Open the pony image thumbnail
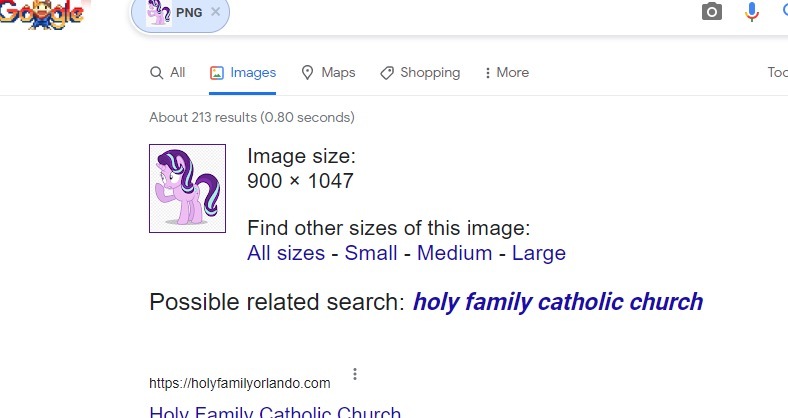788x418 pixels. (187, 188)
